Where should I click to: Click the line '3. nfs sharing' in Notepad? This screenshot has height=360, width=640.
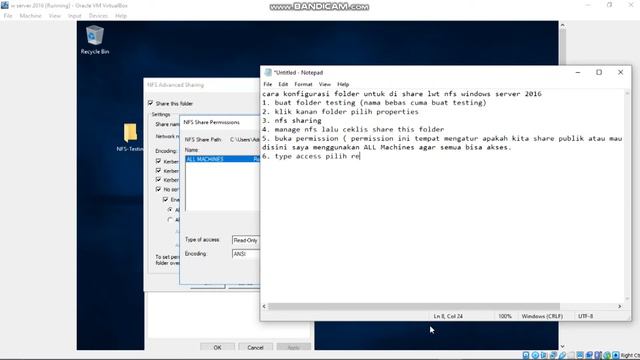coord(292,120)
